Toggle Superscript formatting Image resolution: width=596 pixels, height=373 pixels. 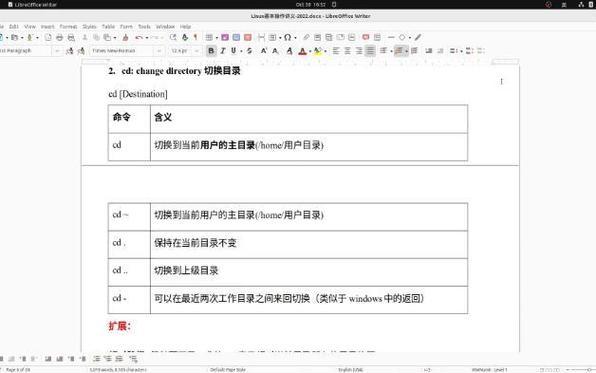point(264,51)
